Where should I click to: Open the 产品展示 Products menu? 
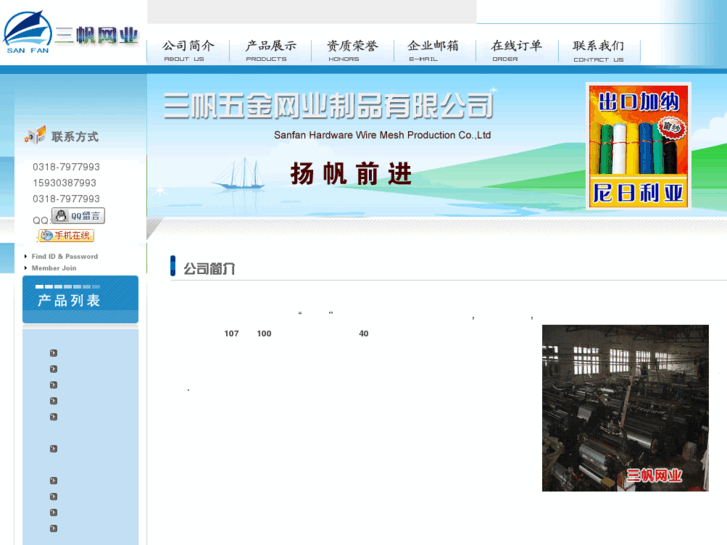point(271,51)
